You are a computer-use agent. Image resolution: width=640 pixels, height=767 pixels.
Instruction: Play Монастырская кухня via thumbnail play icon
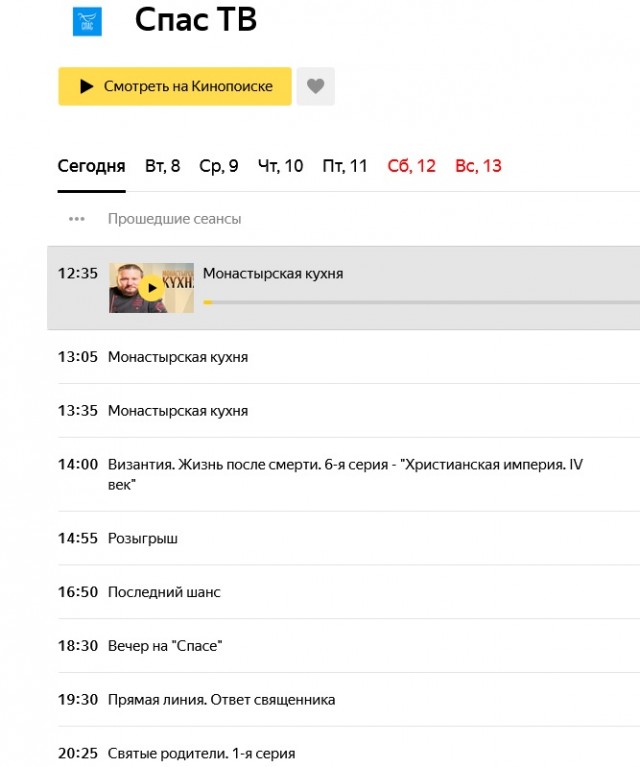click(151, 288)
